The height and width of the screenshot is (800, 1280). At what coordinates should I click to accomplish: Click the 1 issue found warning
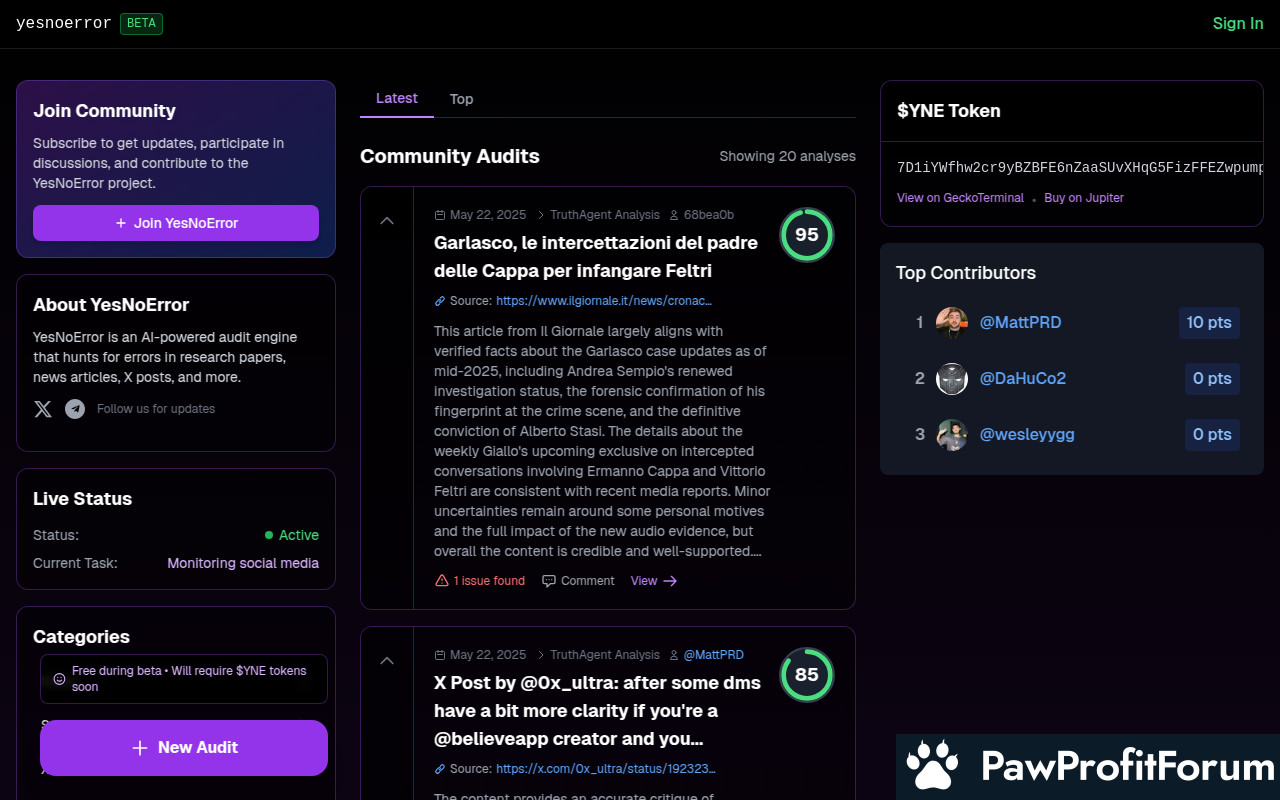pos(480,581)
